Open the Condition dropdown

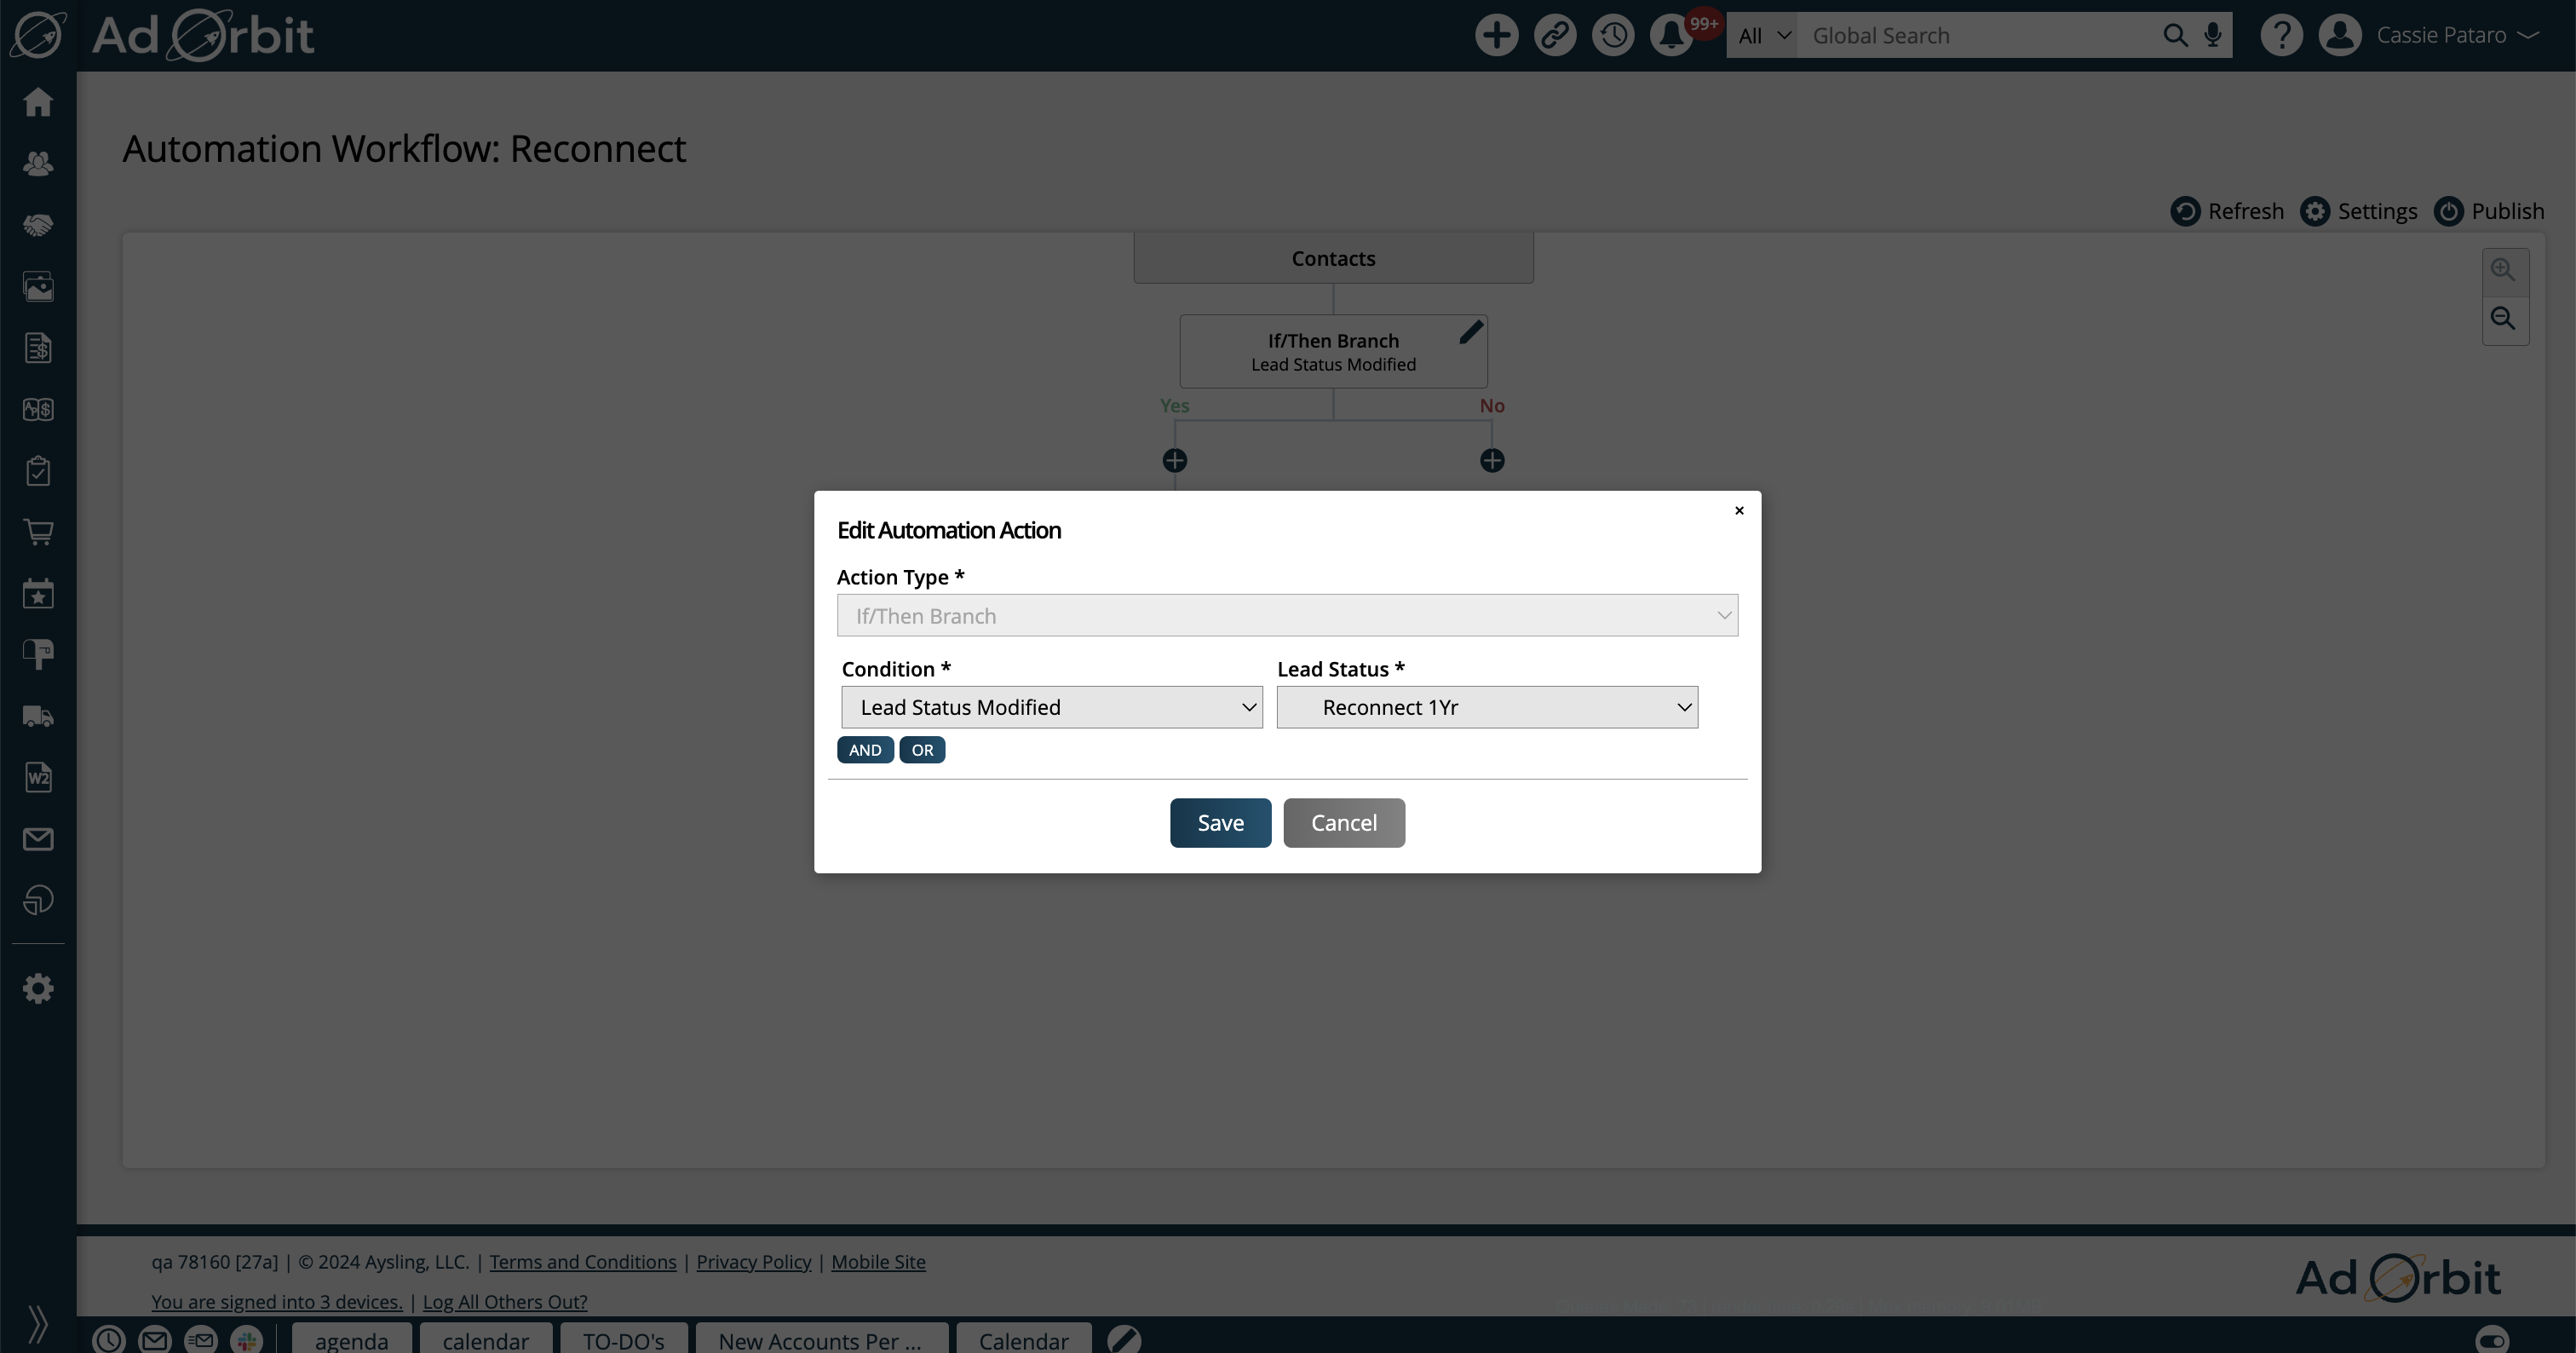coord(1052,707)
